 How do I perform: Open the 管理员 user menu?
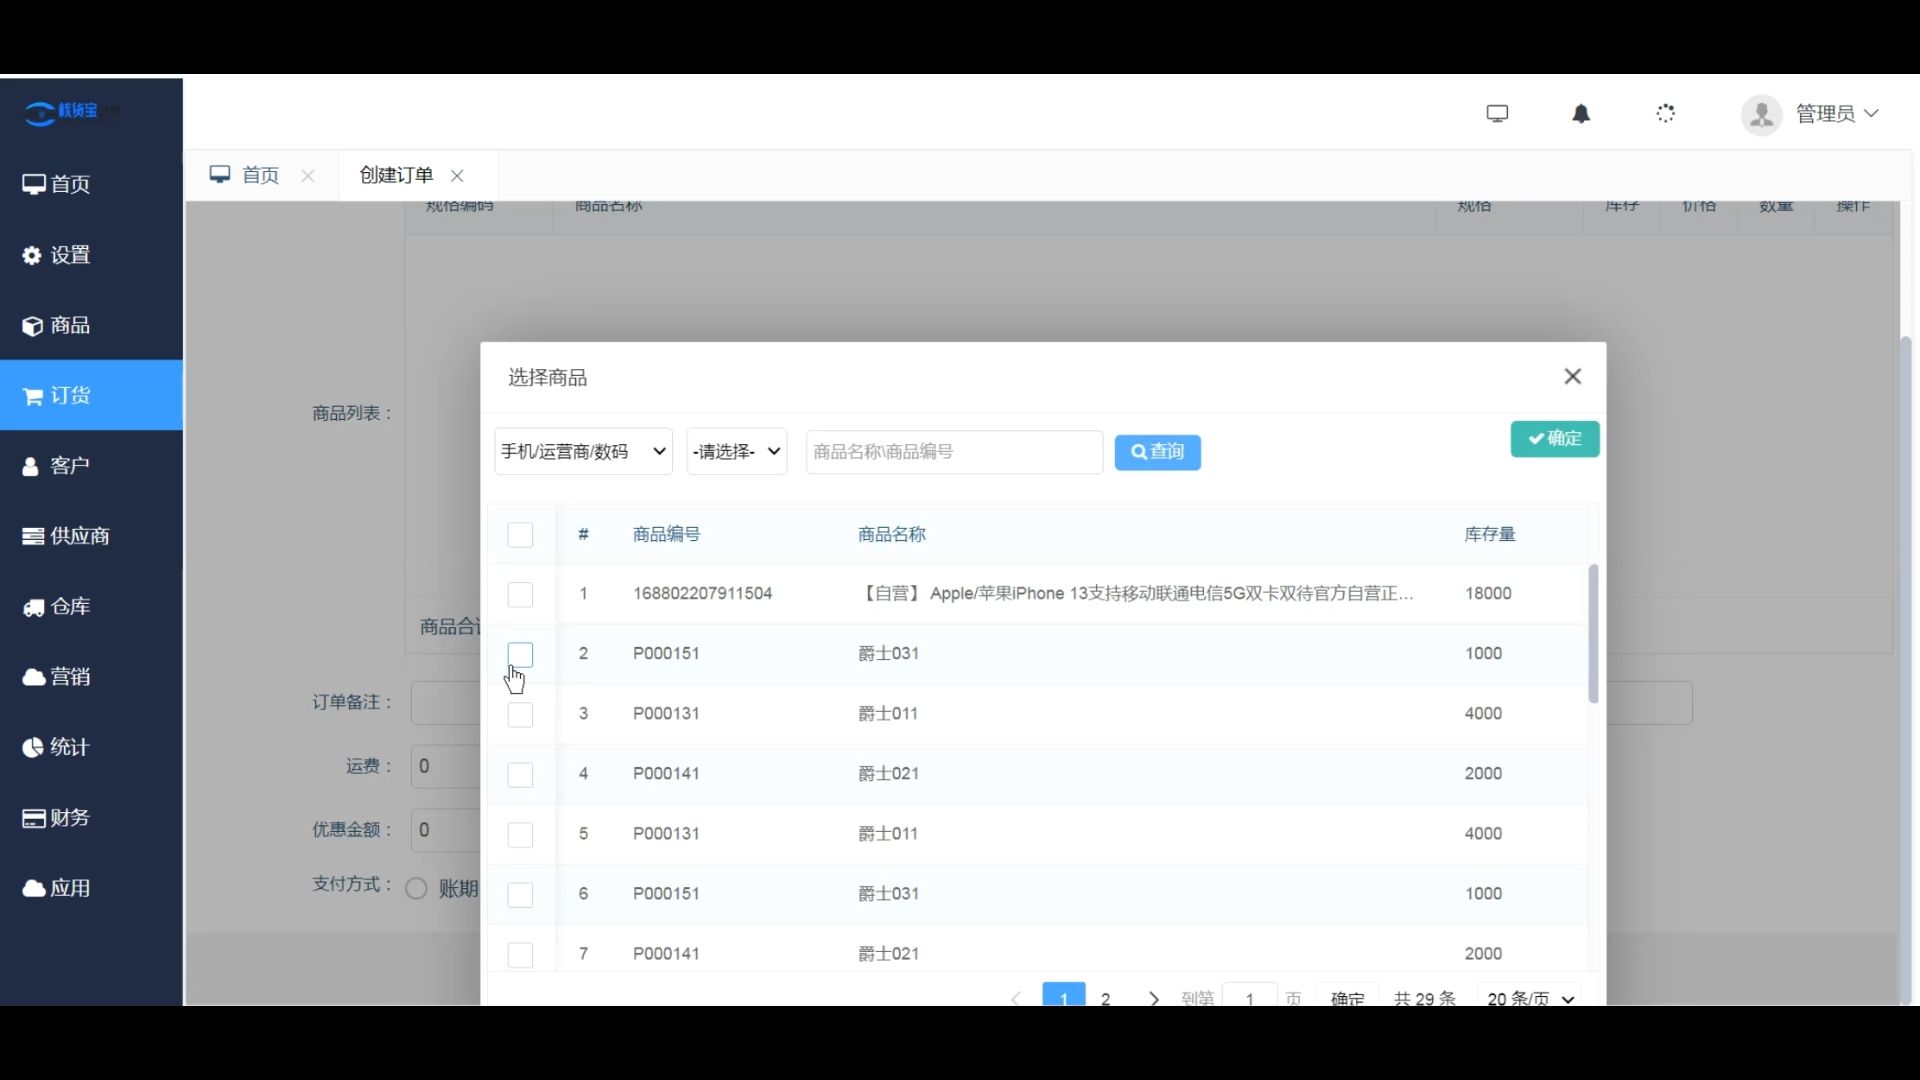pyautogui.click(x=1836, y=114)
